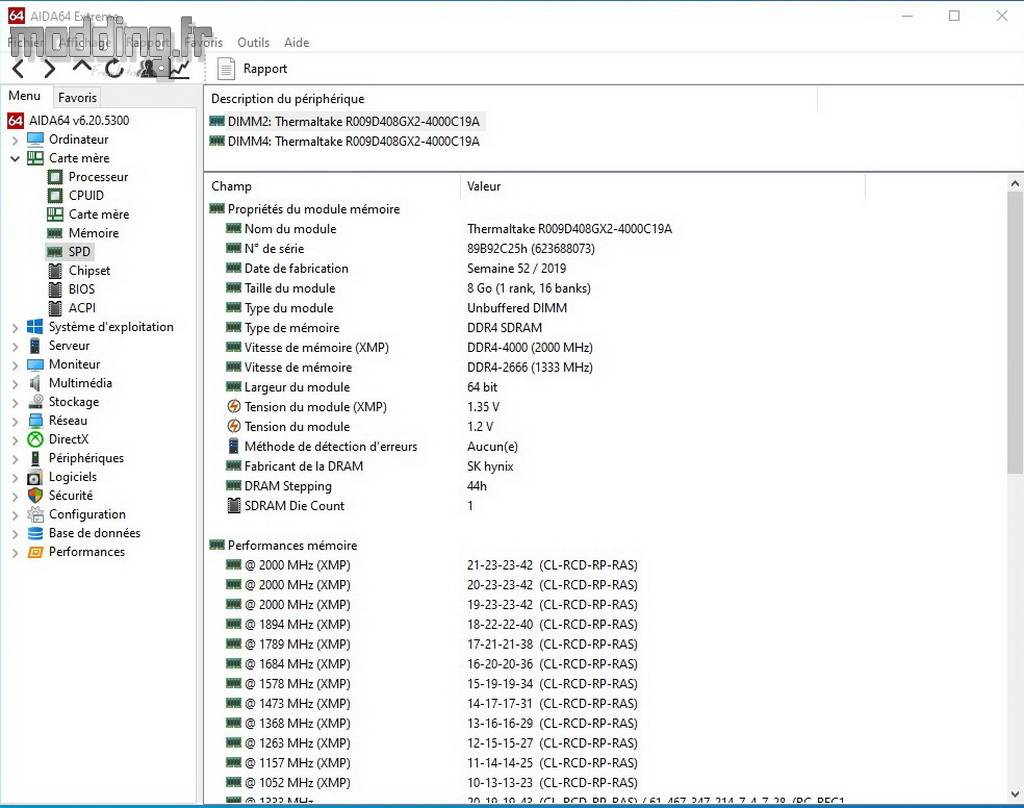Expand the Périphériques tree node
Viewport: 1024px width, 808px height.
pos(15,459)
